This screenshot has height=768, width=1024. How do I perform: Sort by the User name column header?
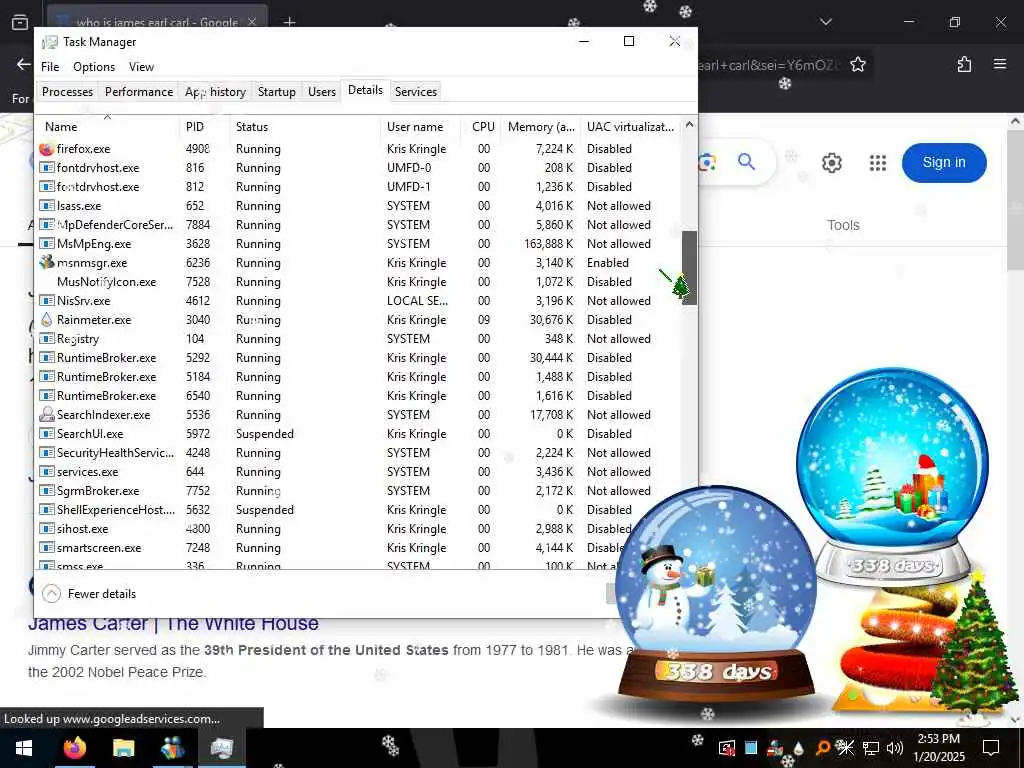(419, 126)
